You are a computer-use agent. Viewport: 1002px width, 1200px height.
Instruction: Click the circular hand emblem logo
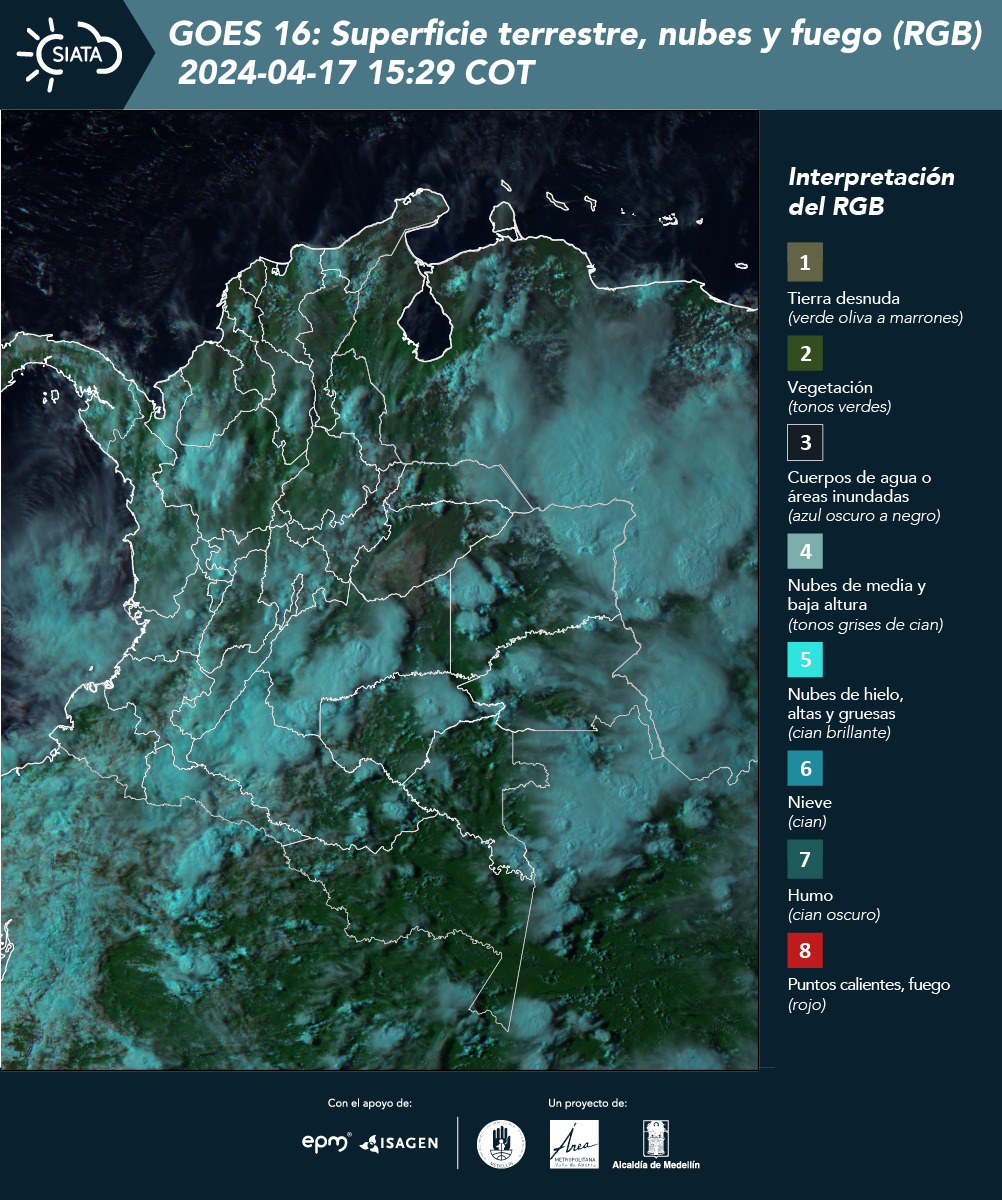click(x=501, y=1143)
